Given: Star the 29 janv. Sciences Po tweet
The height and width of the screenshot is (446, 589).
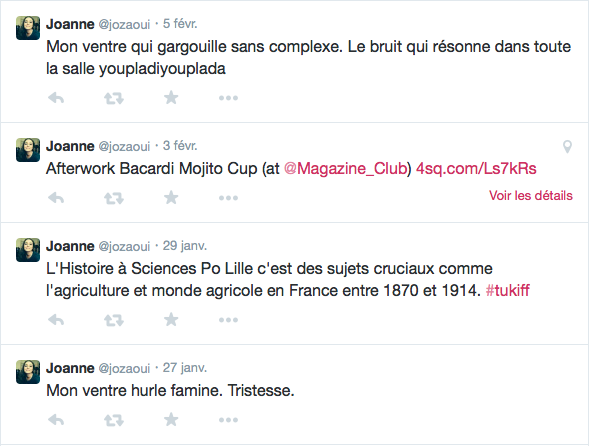Looking at the screenshot, I should pyautogui.click(x=171, y=320).
